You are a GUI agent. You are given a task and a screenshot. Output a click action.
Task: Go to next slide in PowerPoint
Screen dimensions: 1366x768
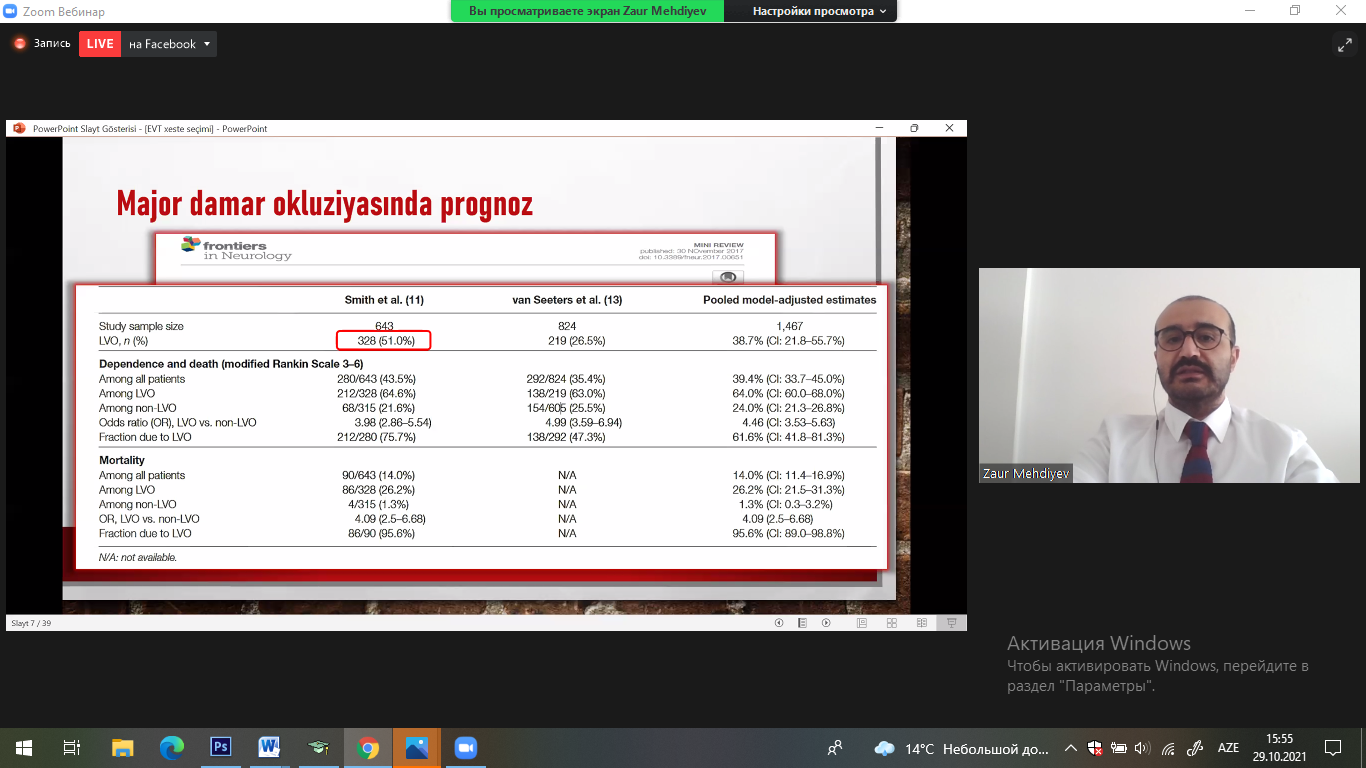pyautogui.click(x=826, y=623)
